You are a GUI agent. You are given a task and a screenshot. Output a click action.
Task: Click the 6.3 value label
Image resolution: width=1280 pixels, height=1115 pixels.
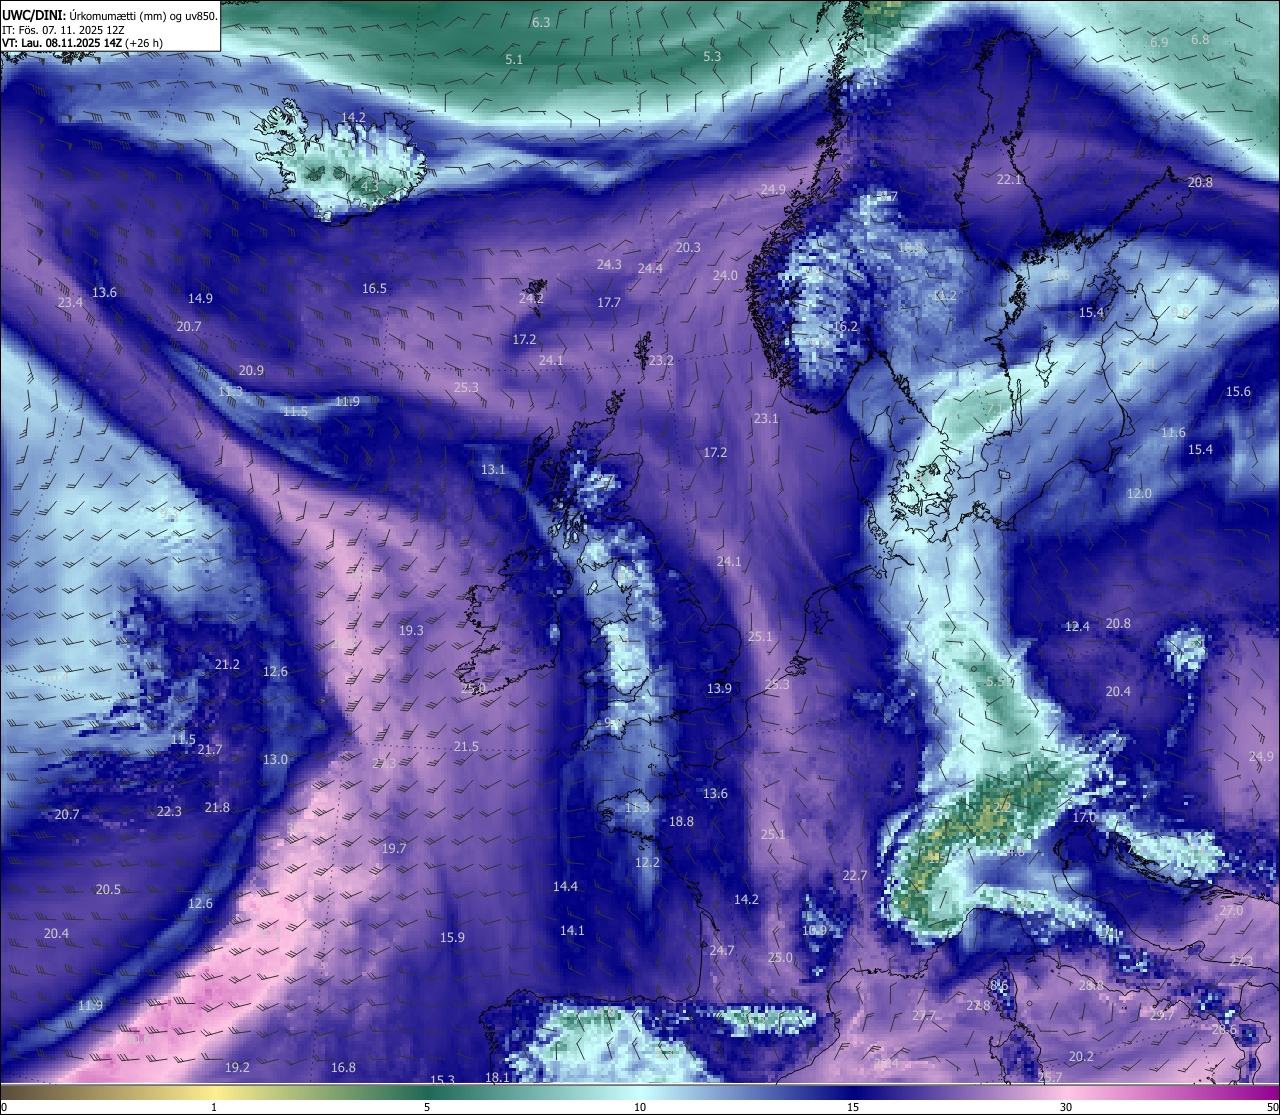pos(541,22)
